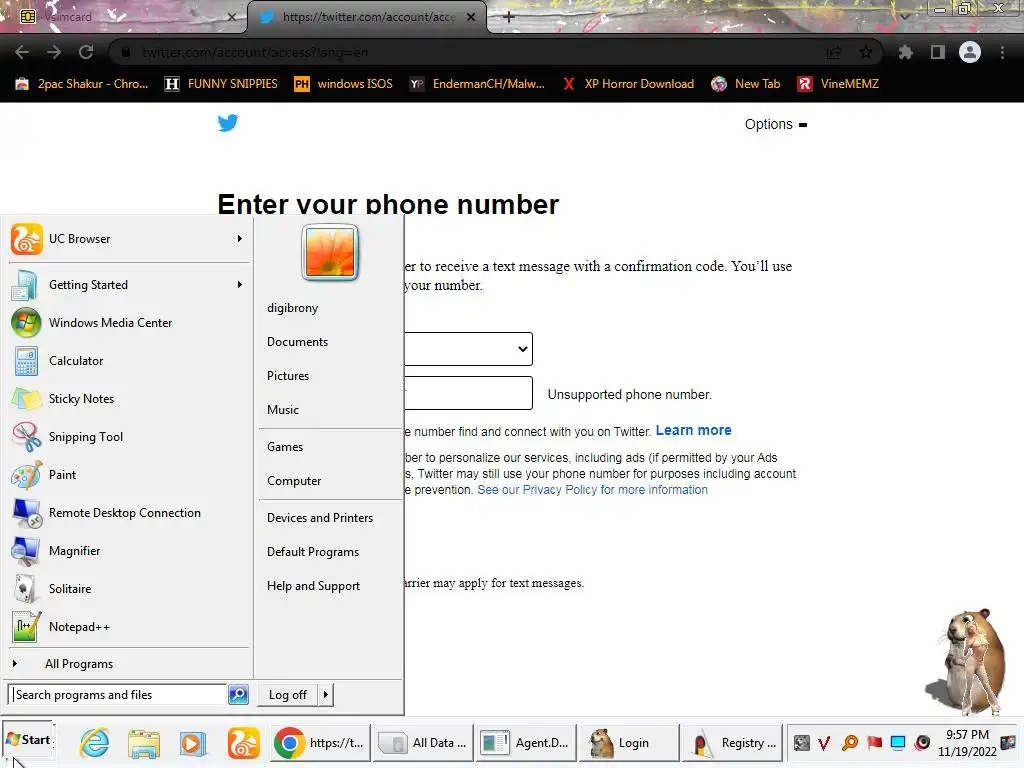Follow the Learn more link
Image resolution: width=1024 pixels, height=768 pixels.
[x=694, y=430]
